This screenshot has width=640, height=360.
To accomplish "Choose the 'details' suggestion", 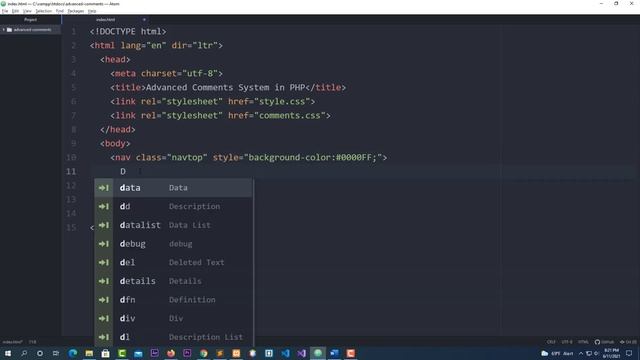I will coord(173,281).
